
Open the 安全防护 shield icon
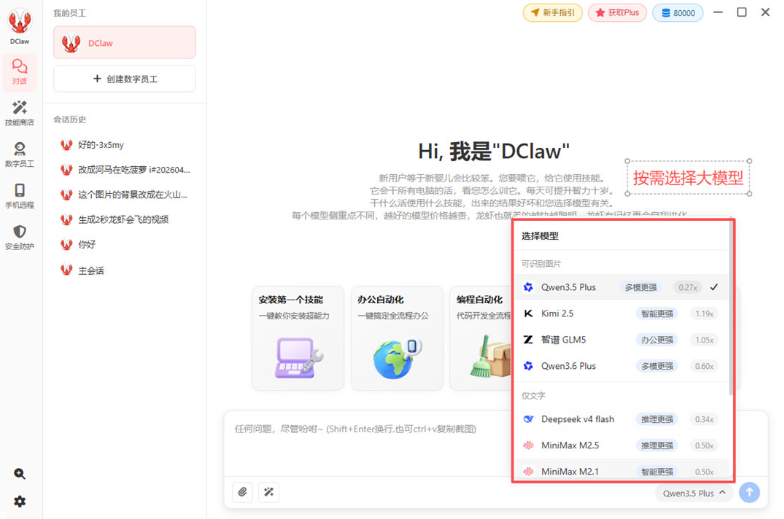[x=20, y=237]
